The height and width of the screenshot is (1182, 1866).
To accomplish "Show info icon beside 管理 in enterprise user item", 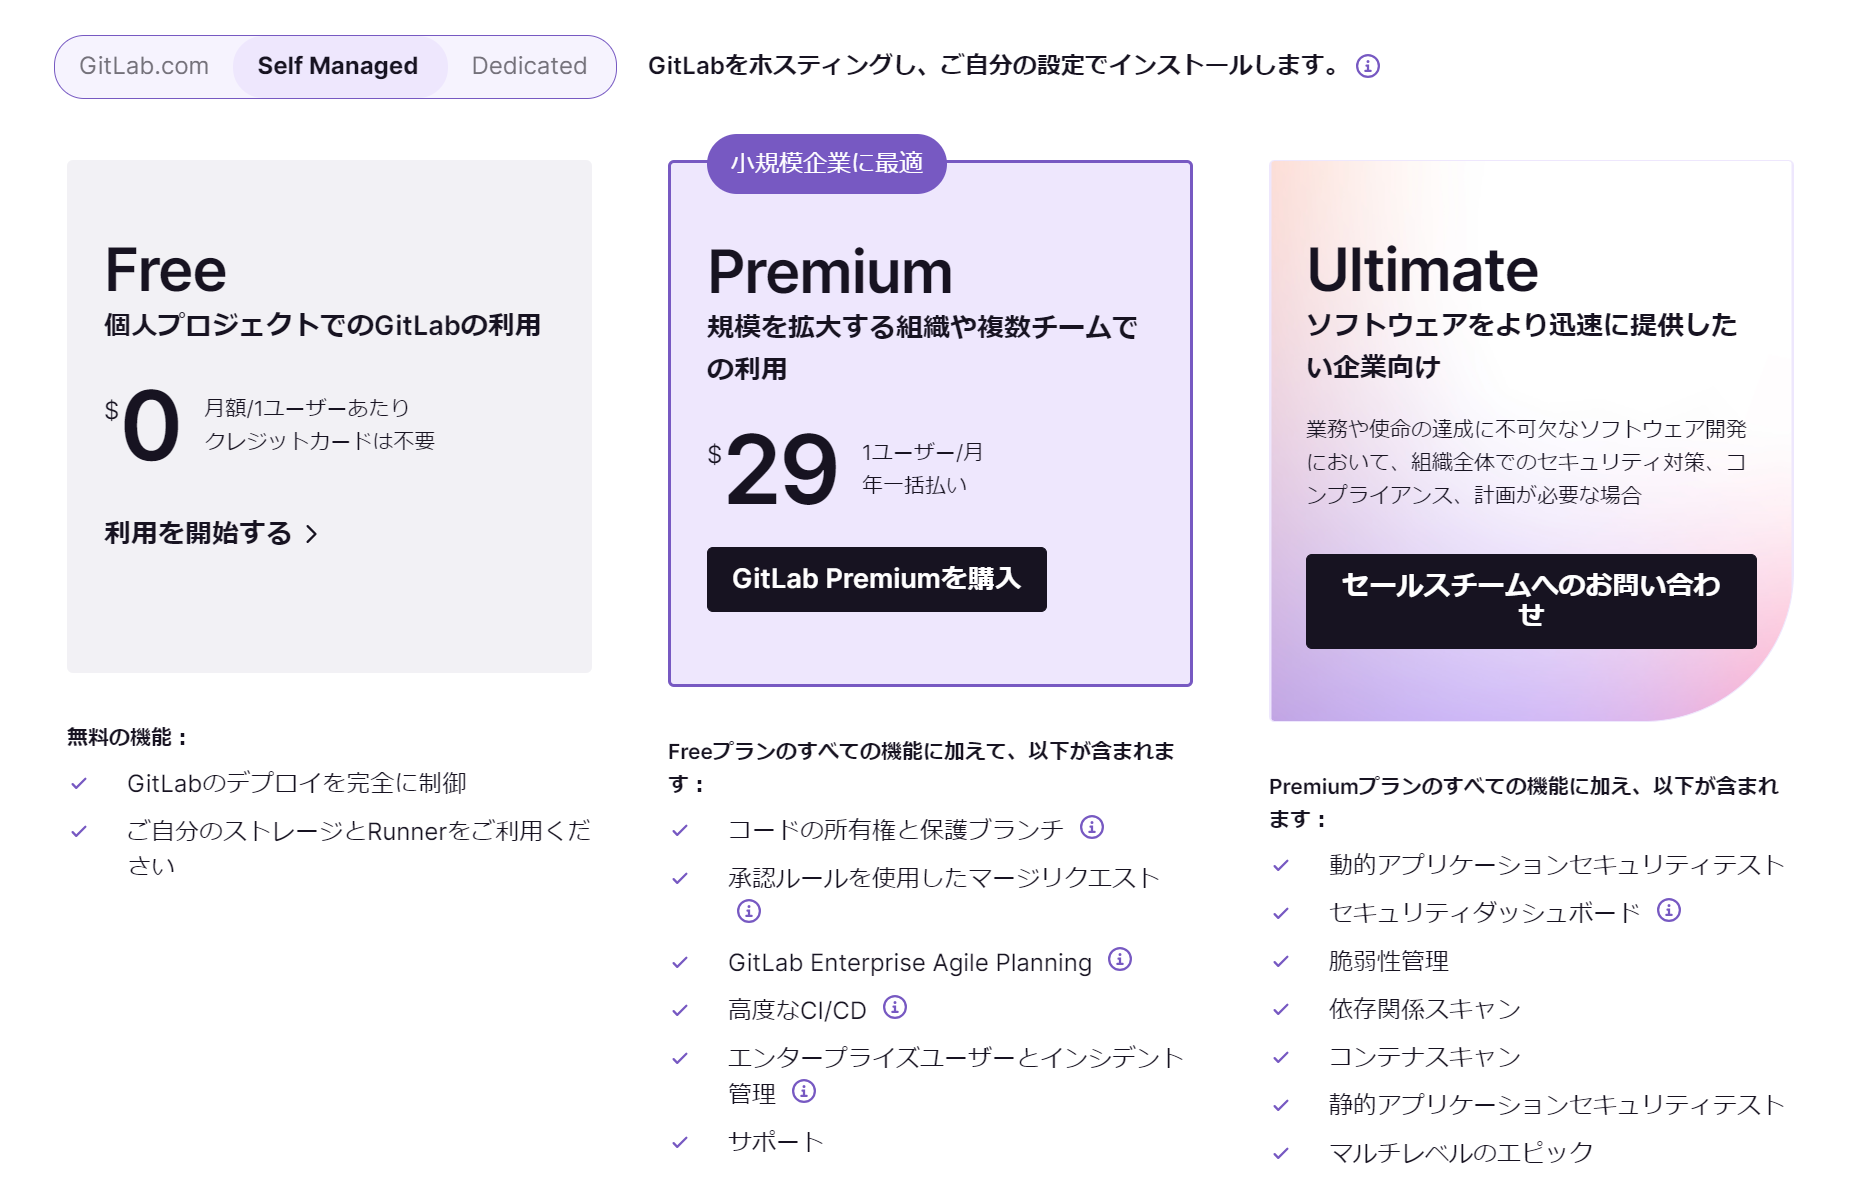I will click(804, 1091).
